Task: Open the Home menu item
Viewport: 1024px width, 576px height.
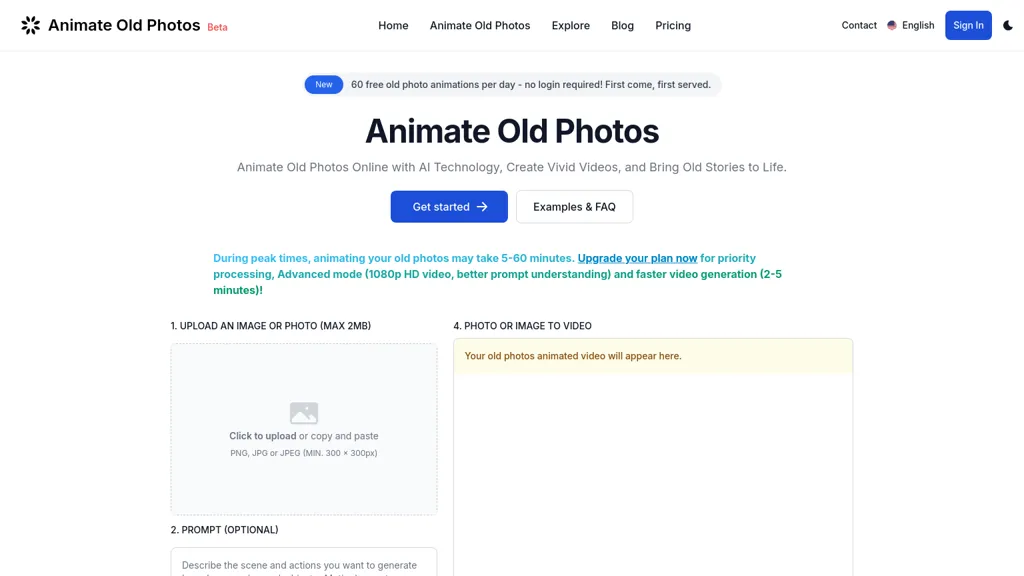Action: click(393, 25)
